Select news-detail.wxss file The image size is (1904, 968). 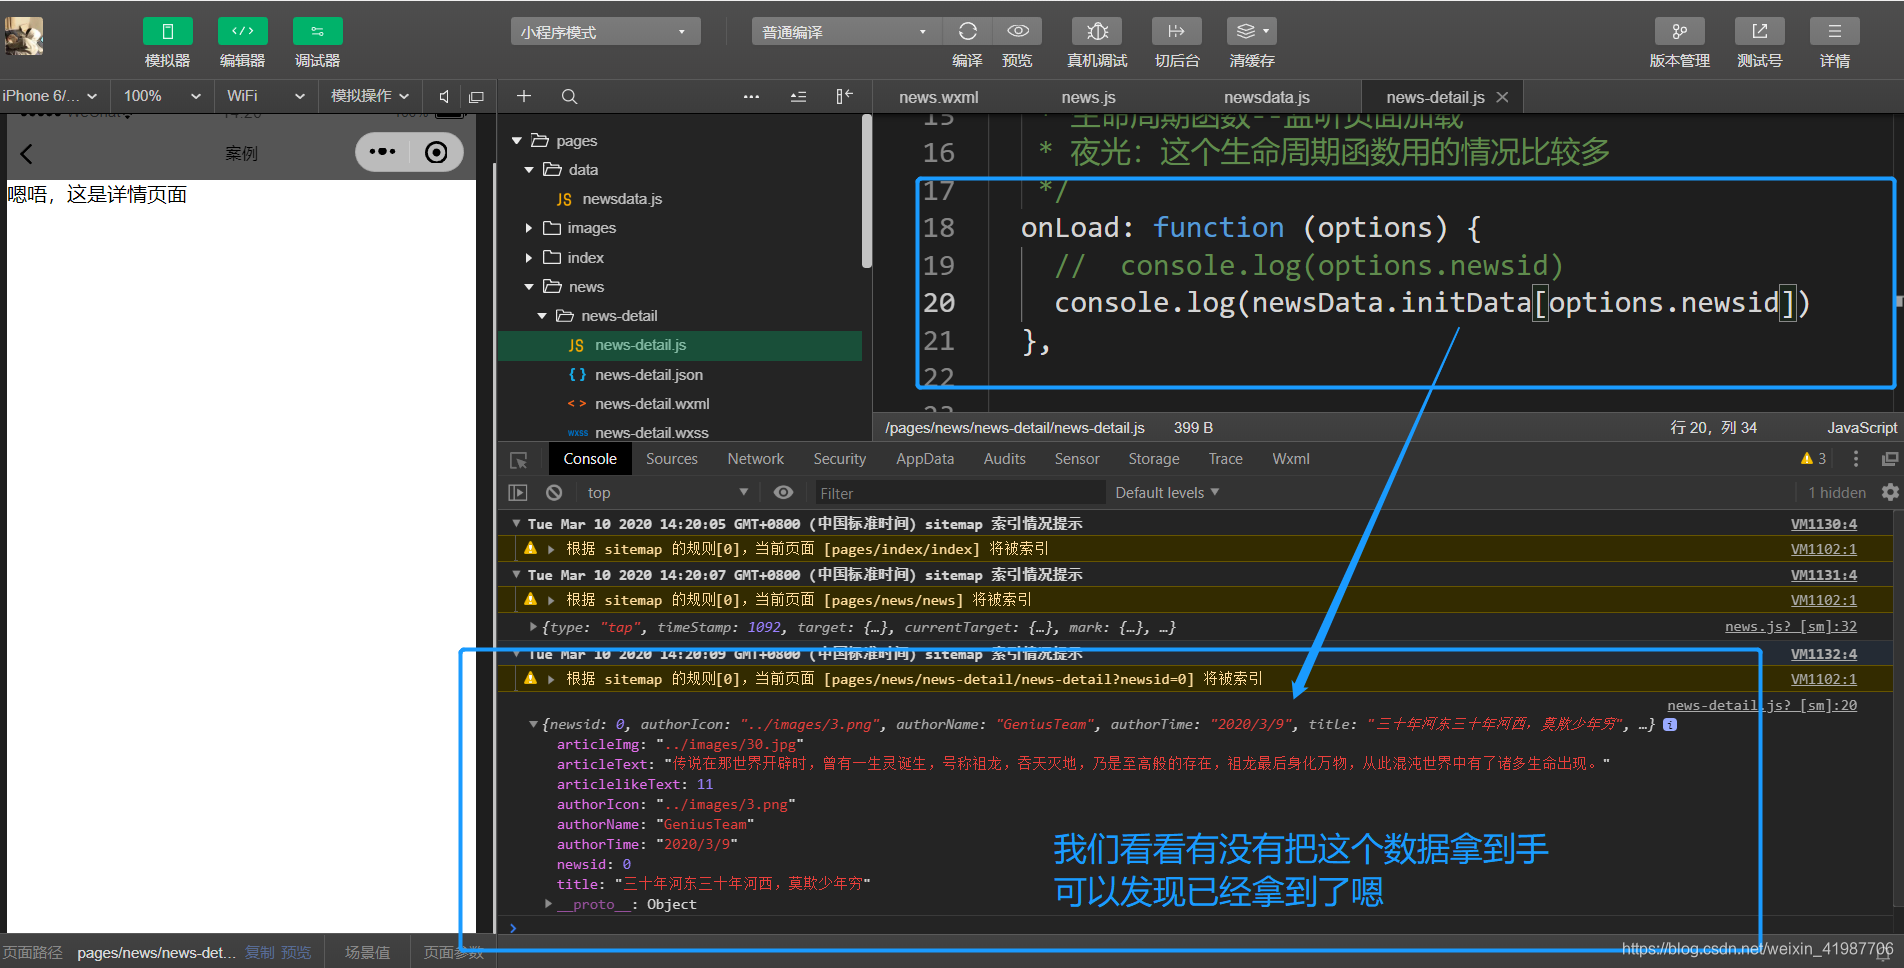click(651, 433)
